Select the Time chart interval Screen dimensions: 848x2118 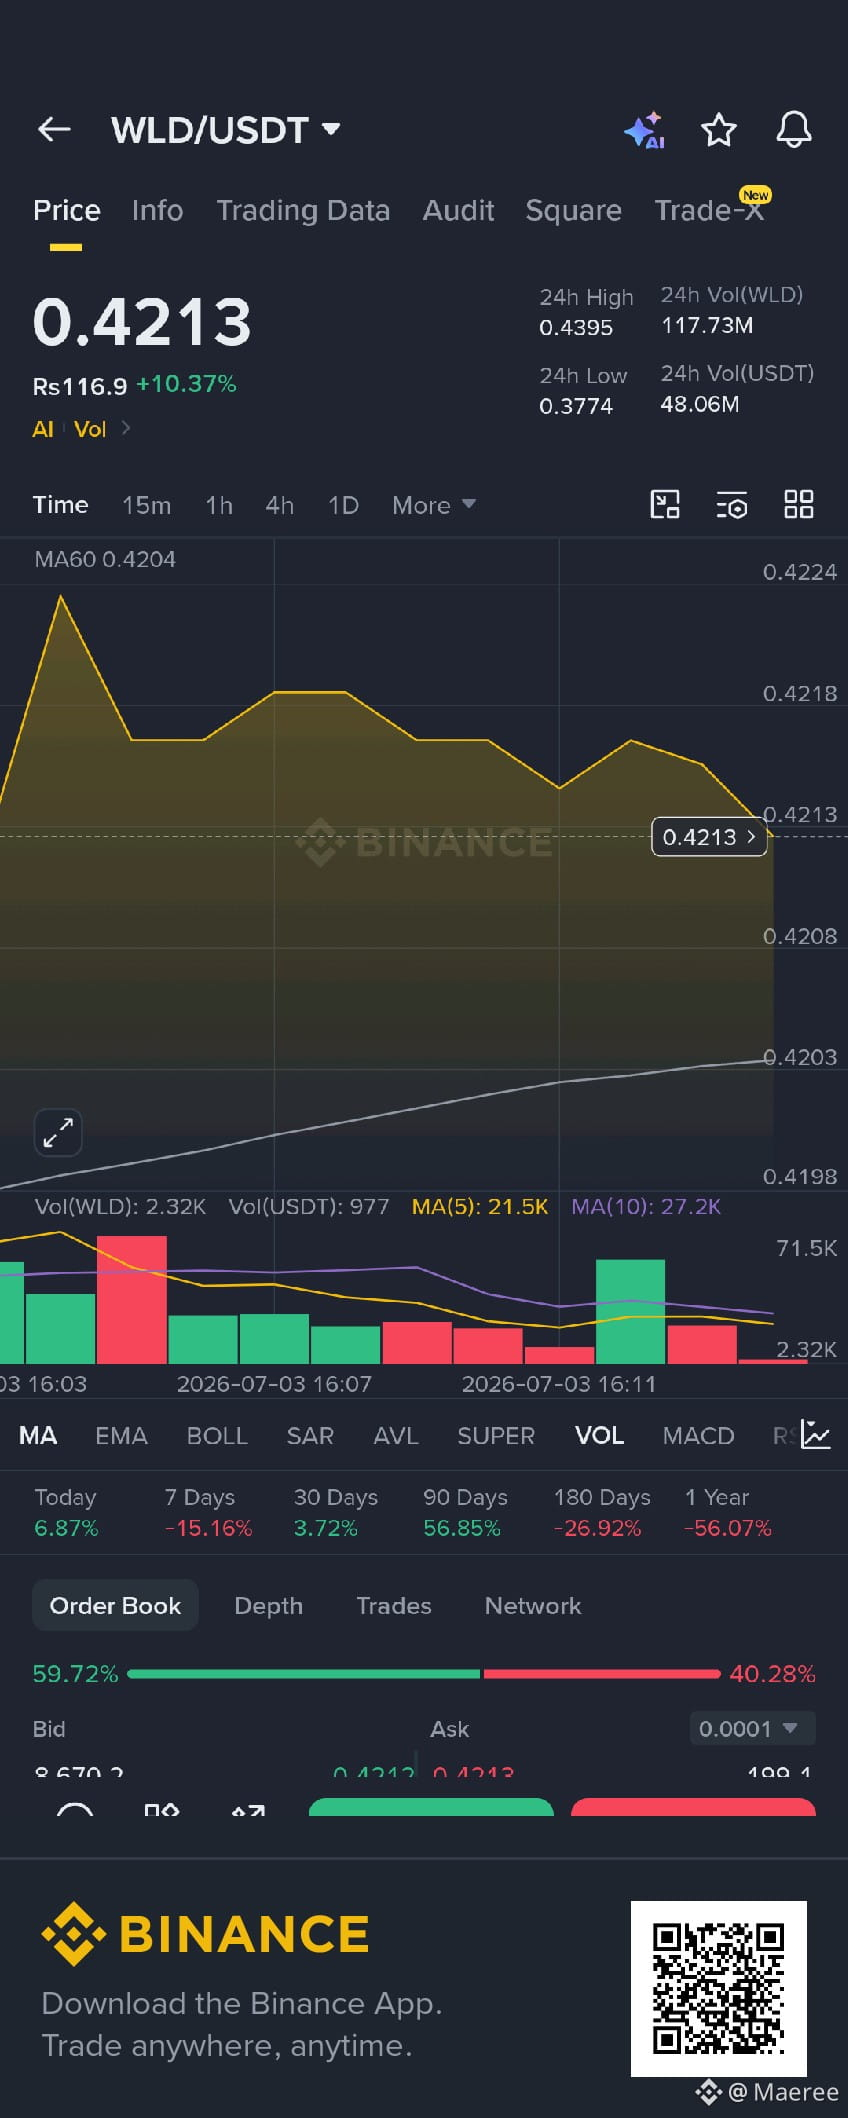(60, 505)
